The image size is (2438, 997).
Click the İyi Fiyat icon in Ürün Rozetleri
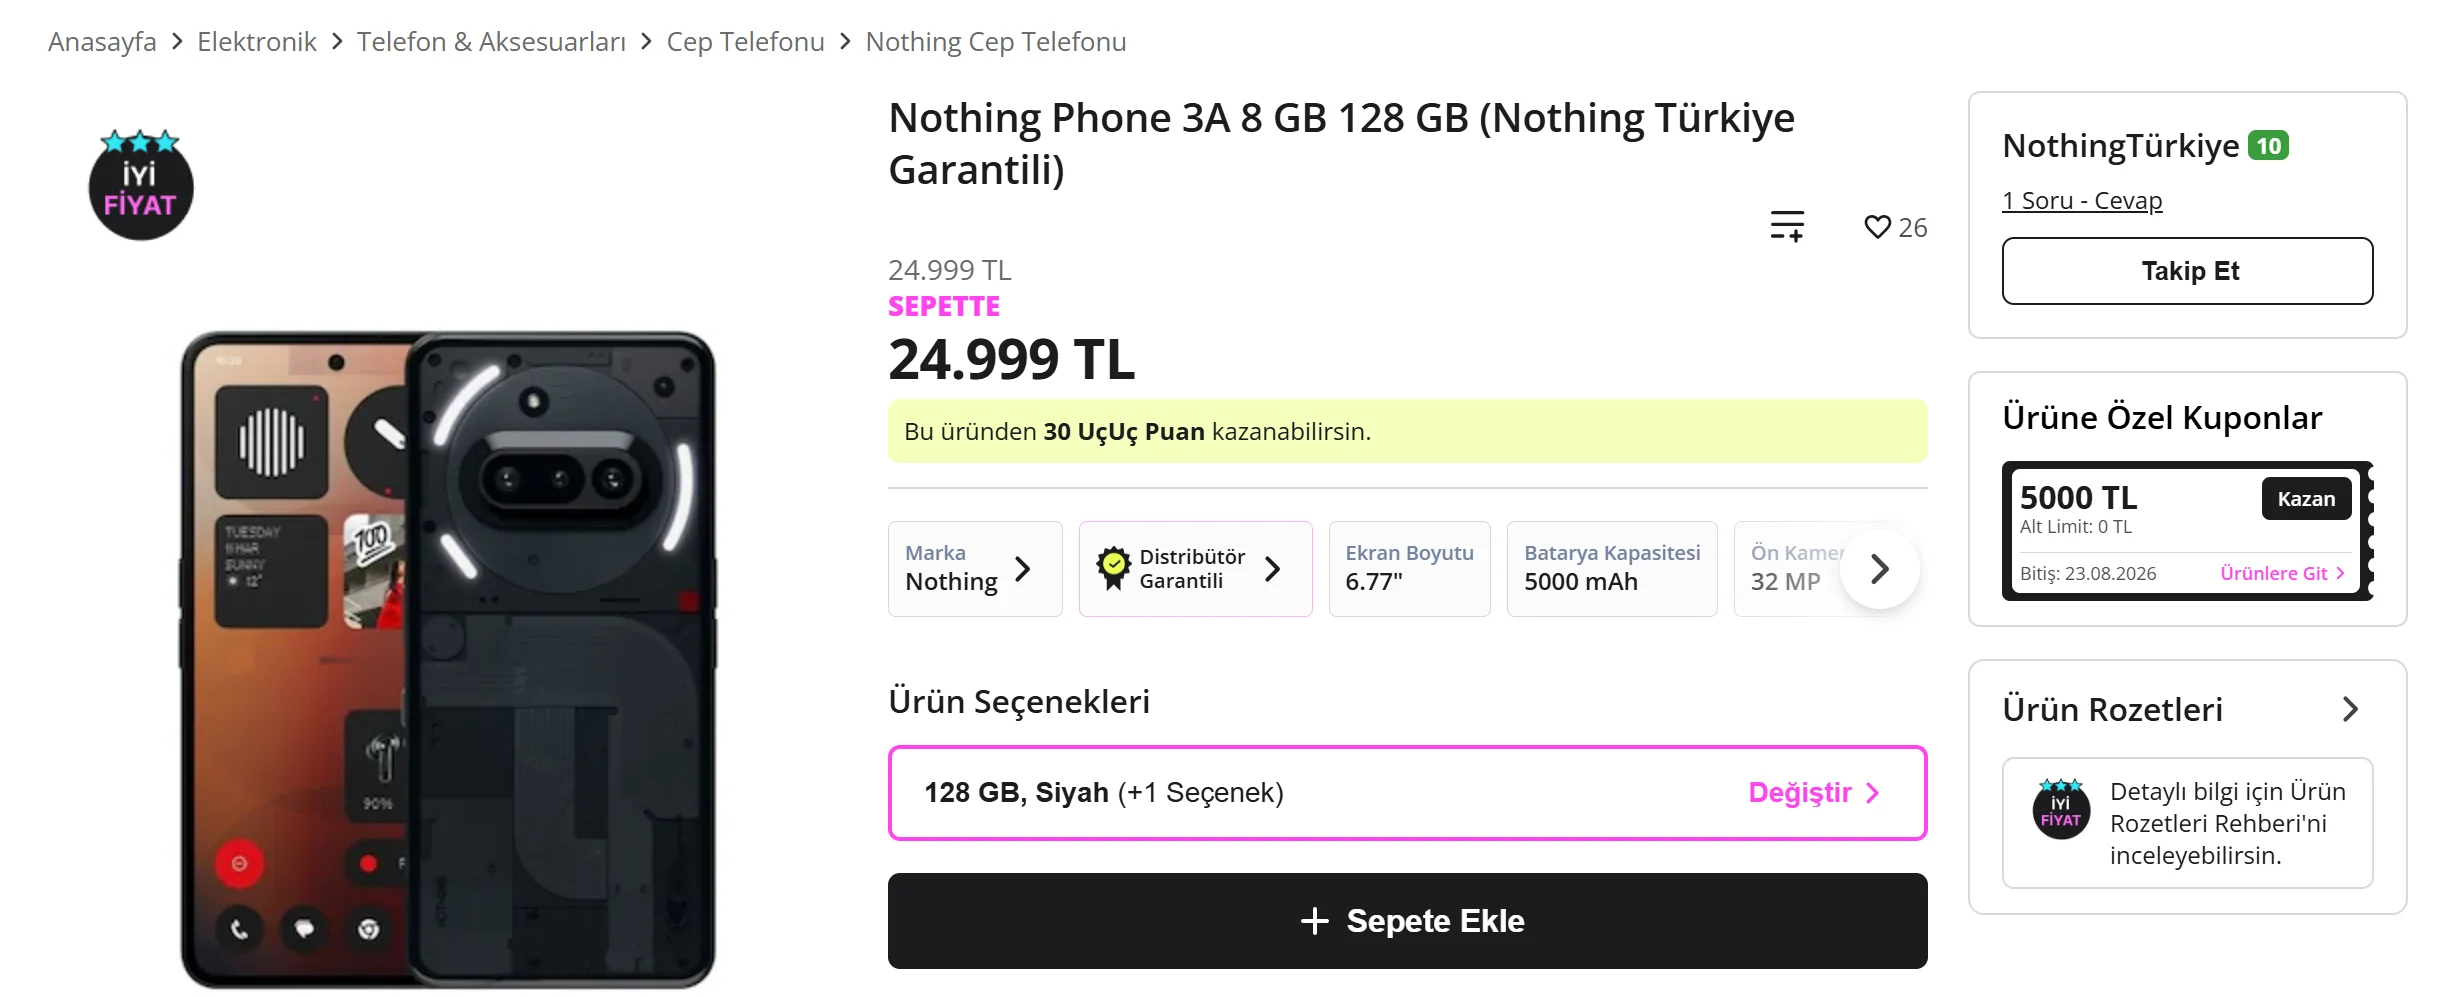[2061, 808]
